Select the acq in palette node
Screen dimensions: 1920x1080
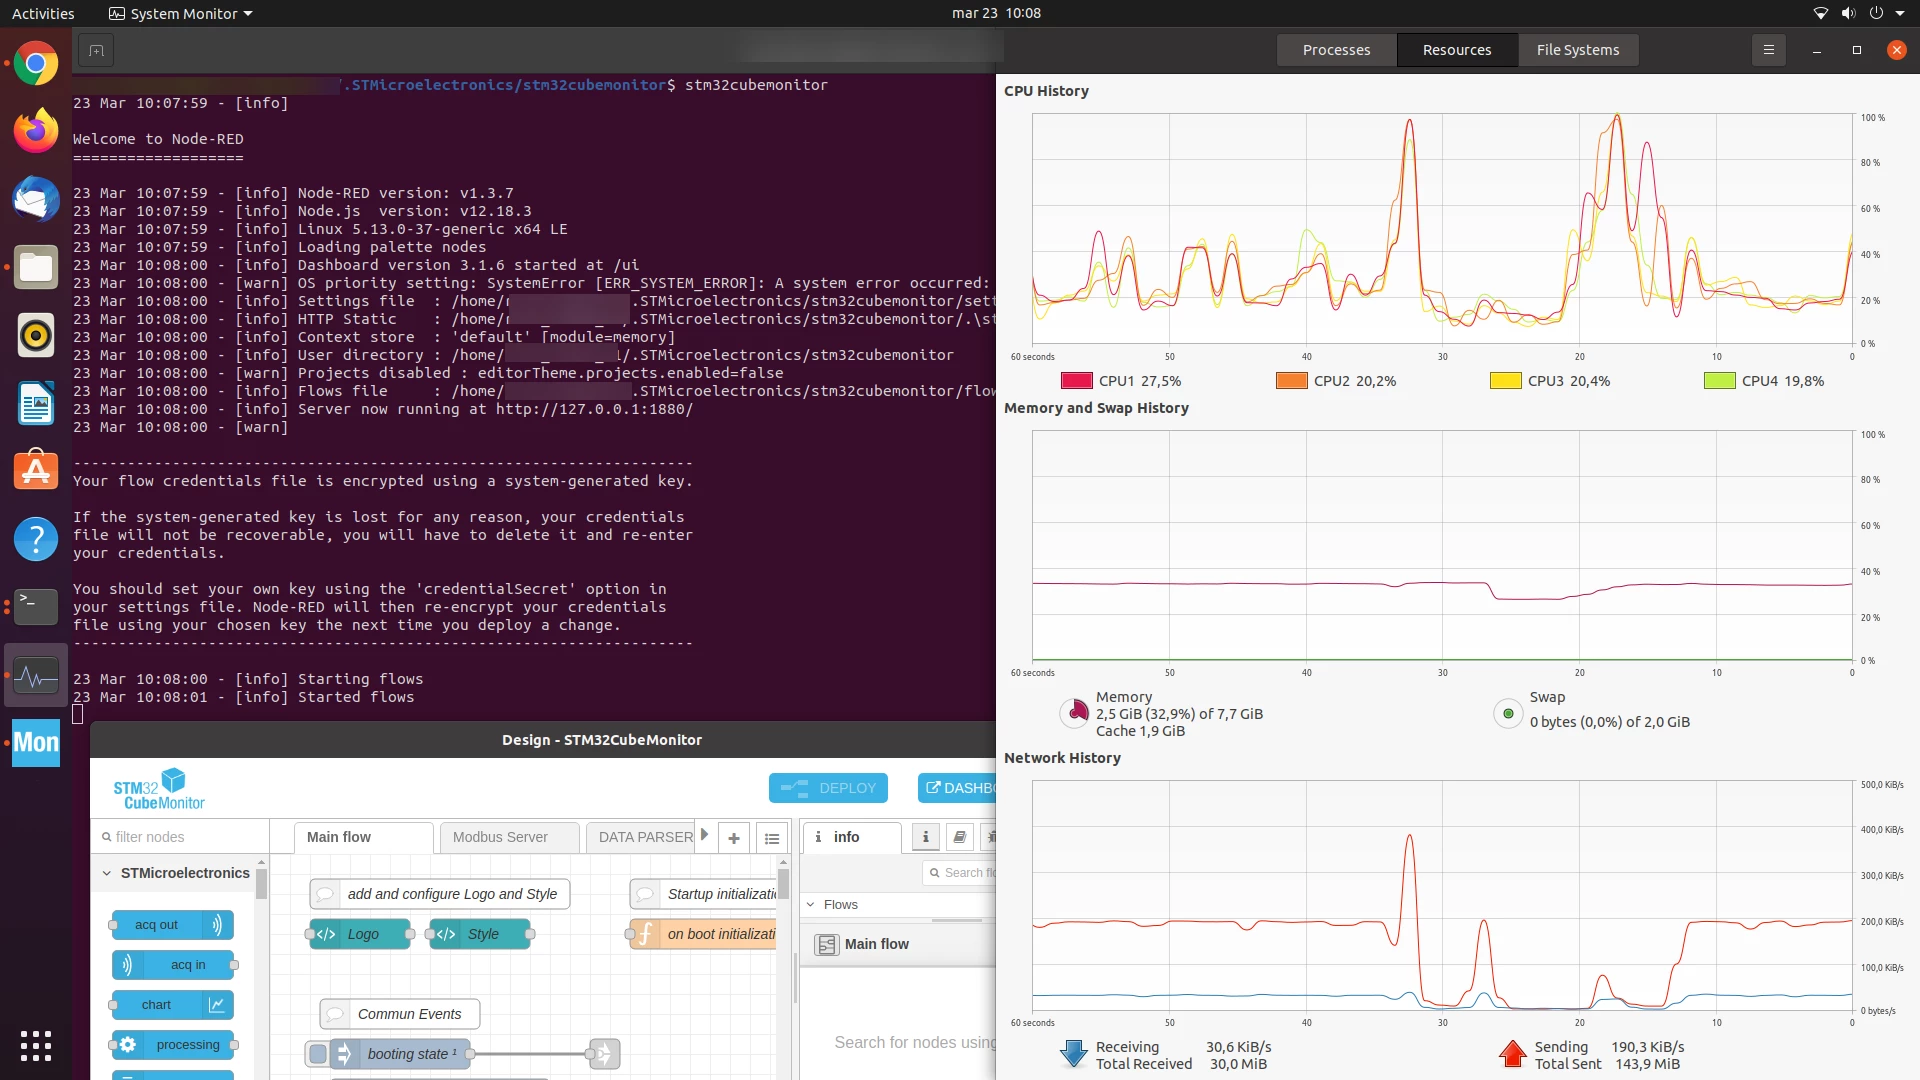173,965
